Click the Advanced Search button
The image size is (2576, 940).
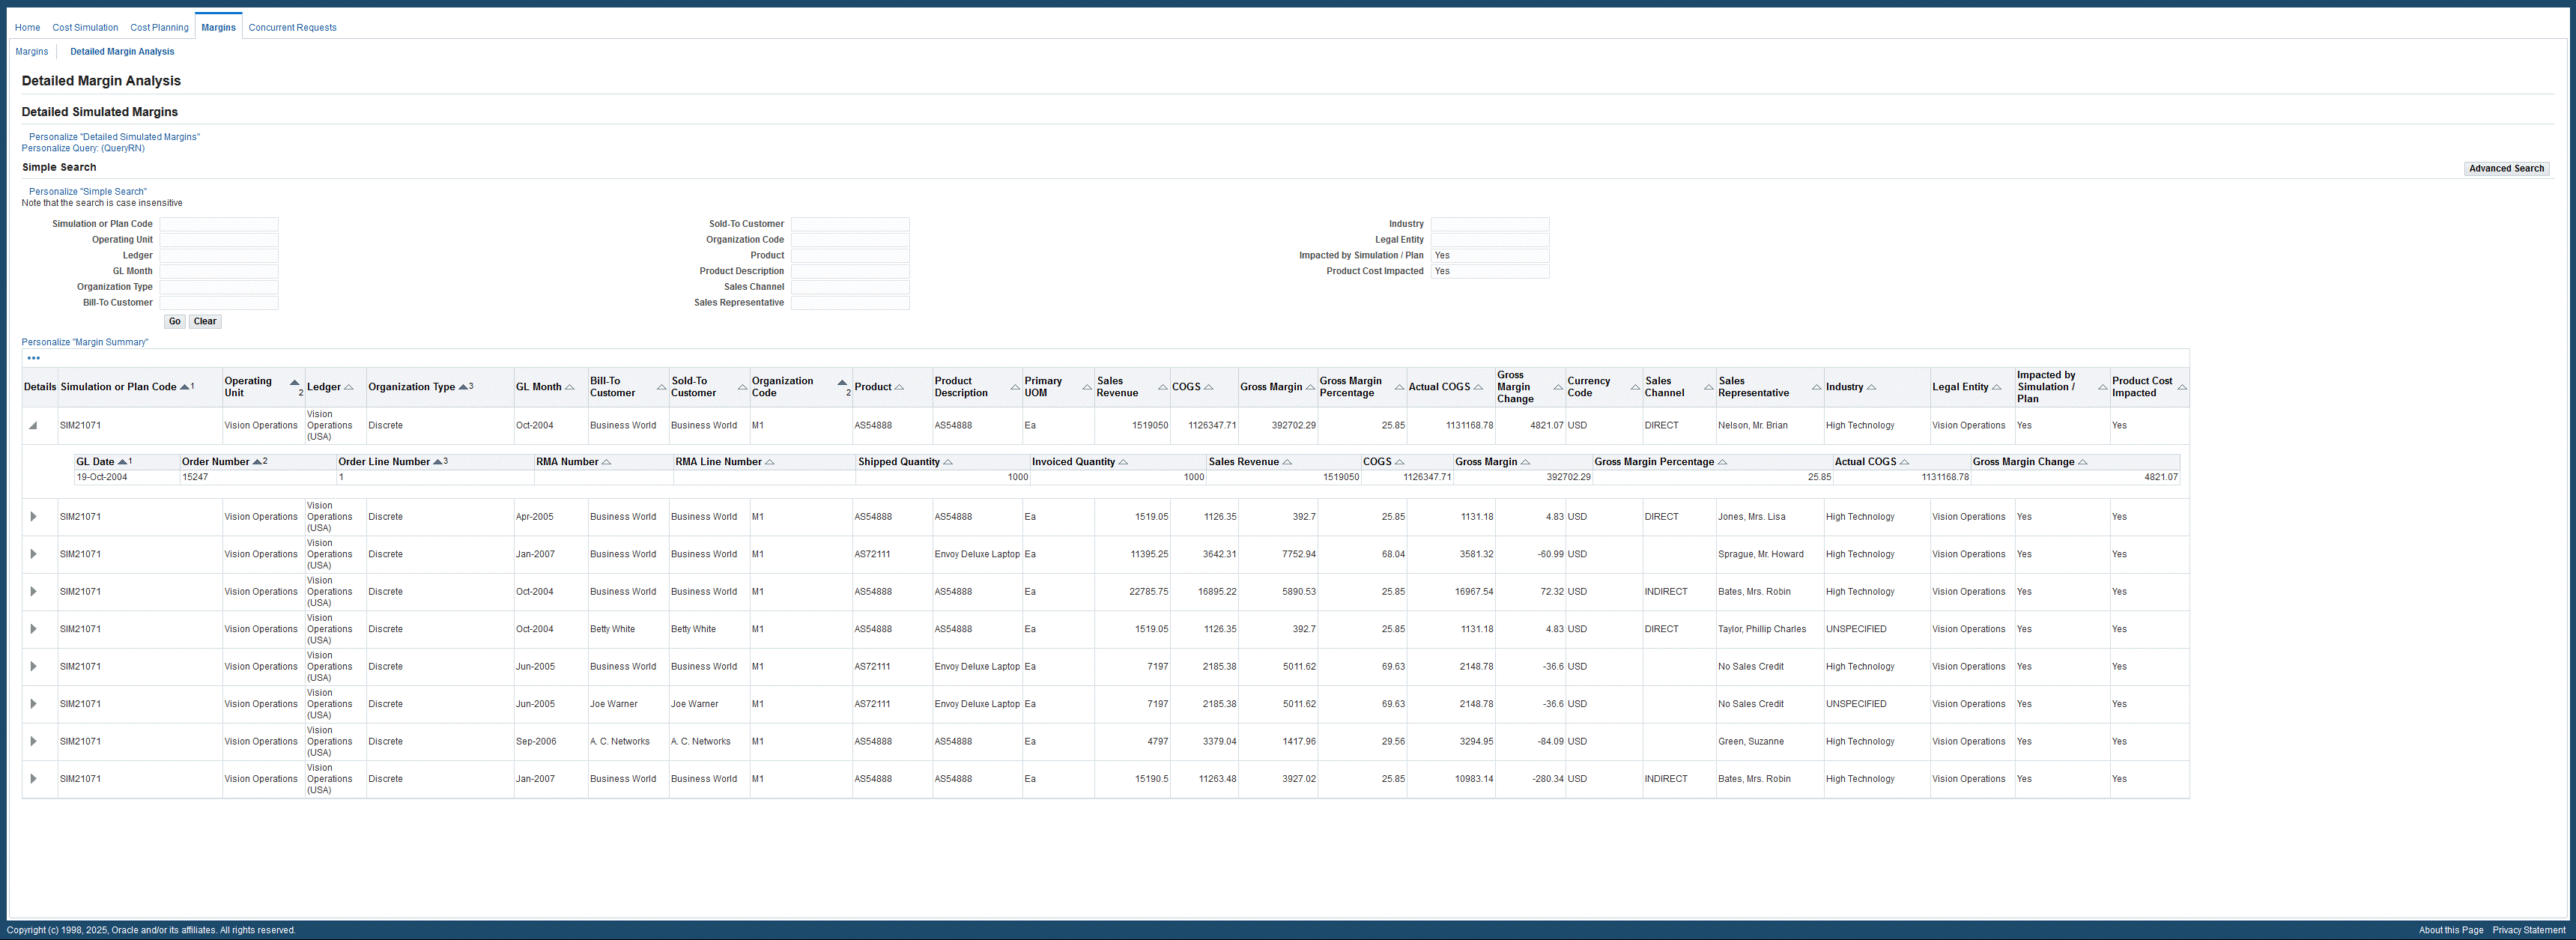[2506, 168]
